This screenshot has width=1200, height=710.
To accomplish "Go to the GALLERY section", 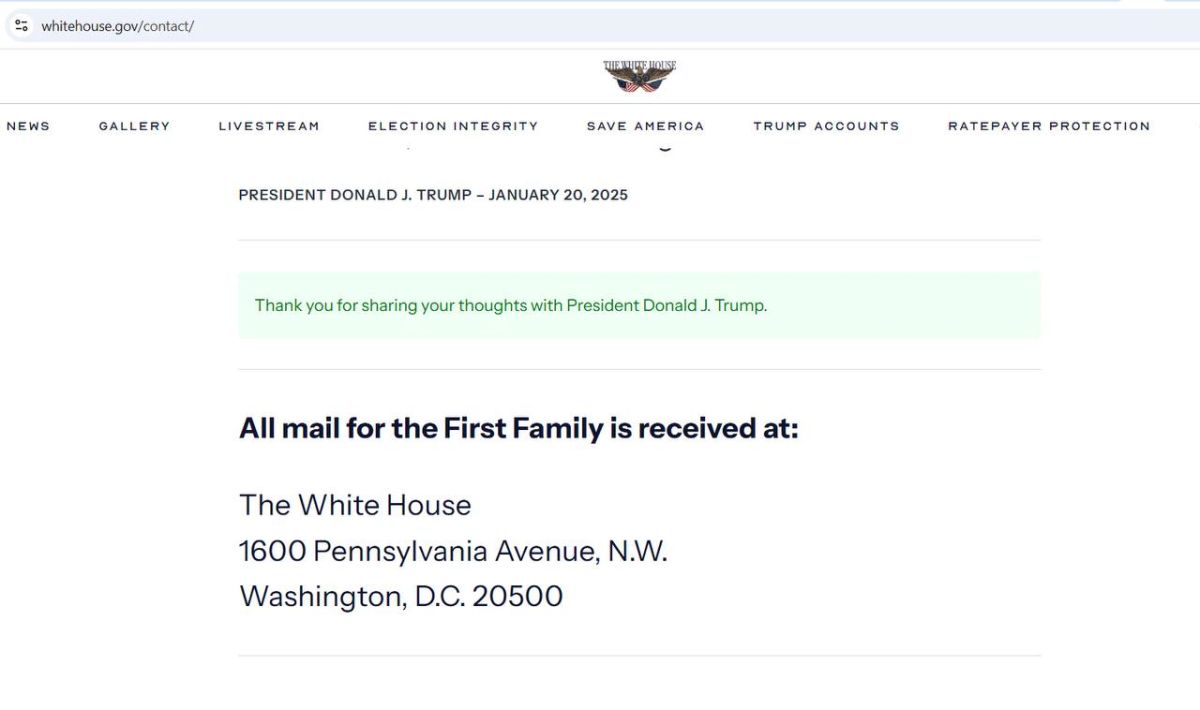I will 134,126.
